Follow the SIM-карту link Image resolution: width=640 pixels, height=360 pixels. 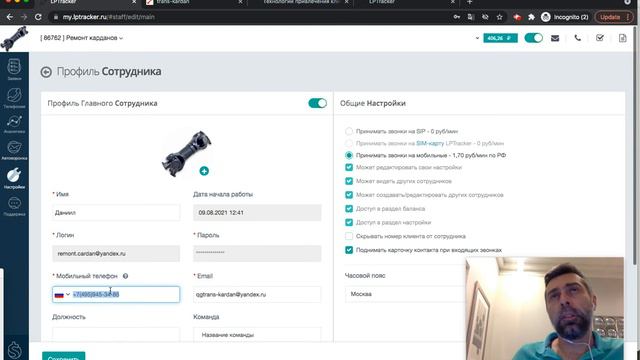[x=430, y=143]
